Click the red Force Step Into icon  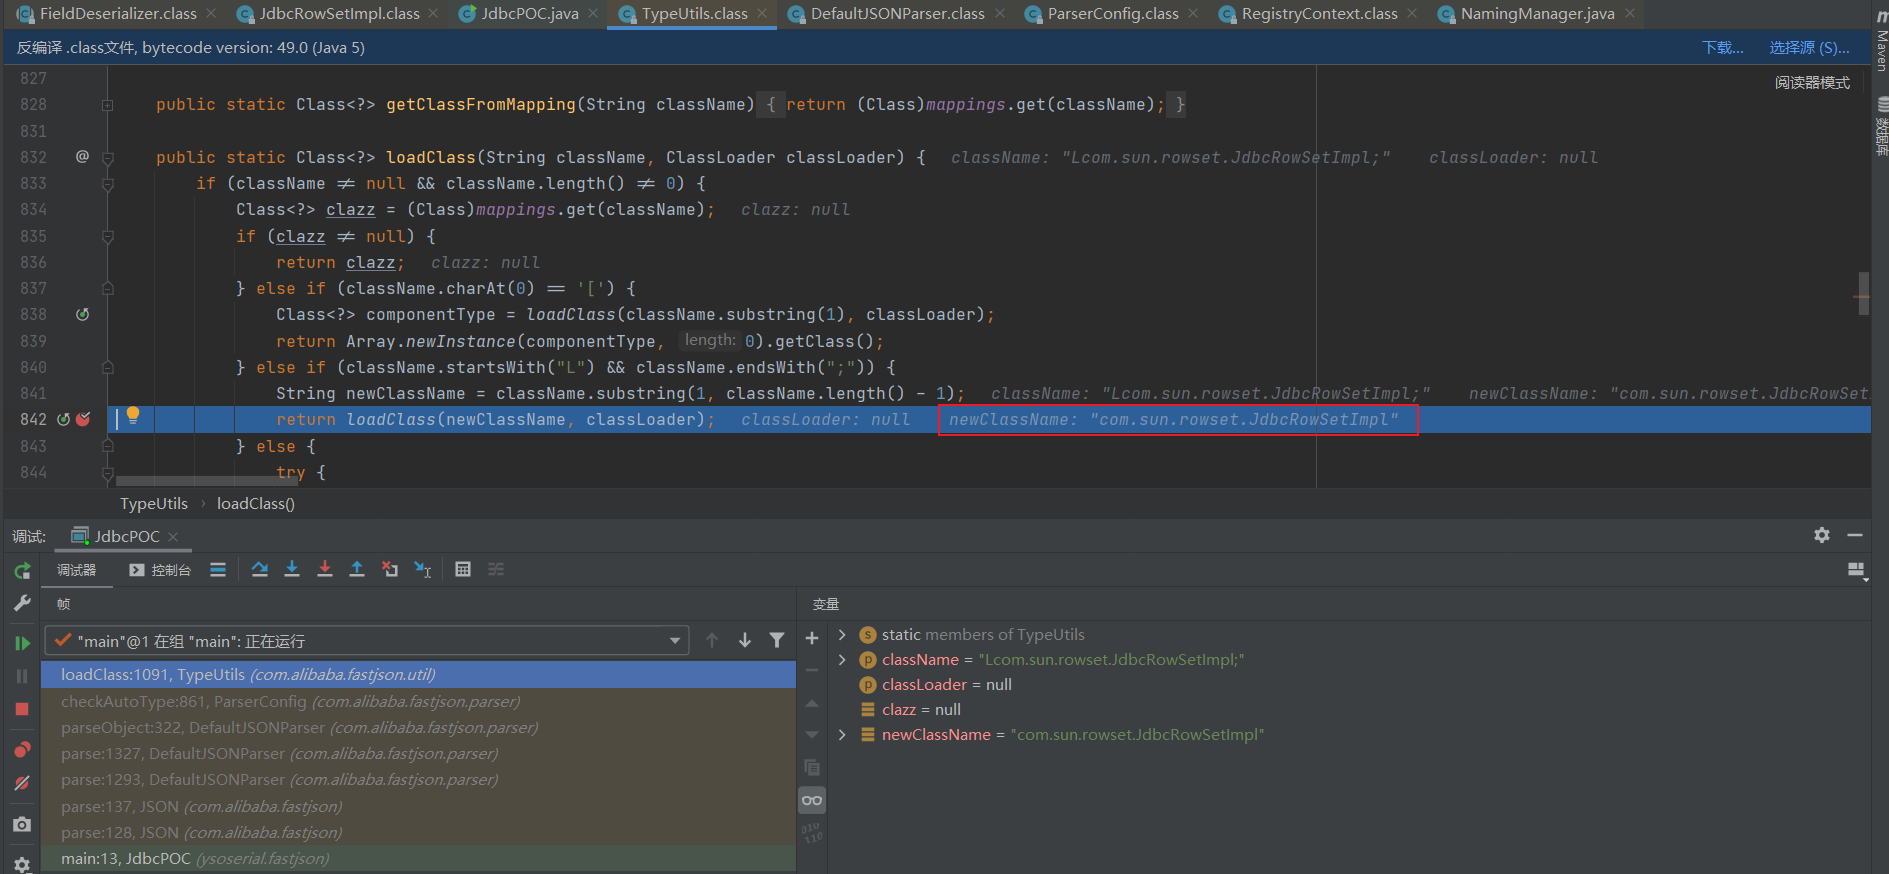[x=325, y=569]
